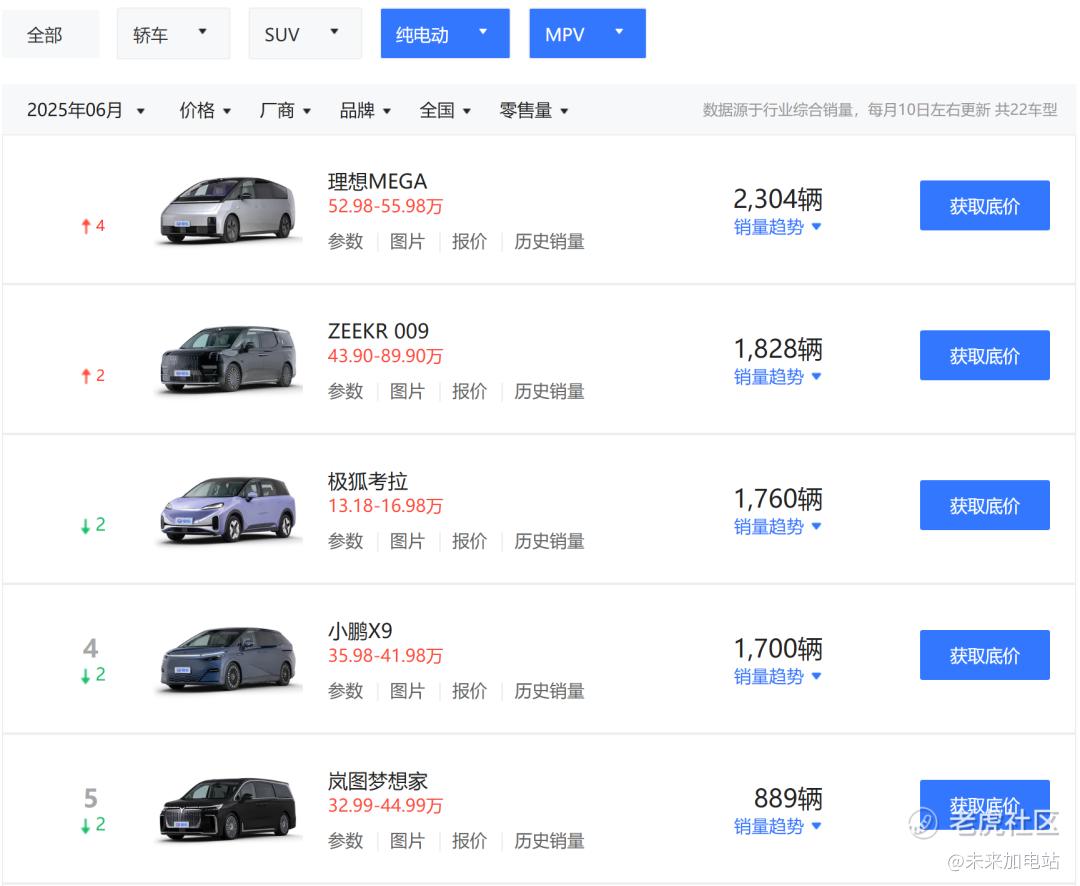This screenshot has width=1080, height=886.
Task: View 图片 for 理想MEGA
Action: [x=407, y=242]
